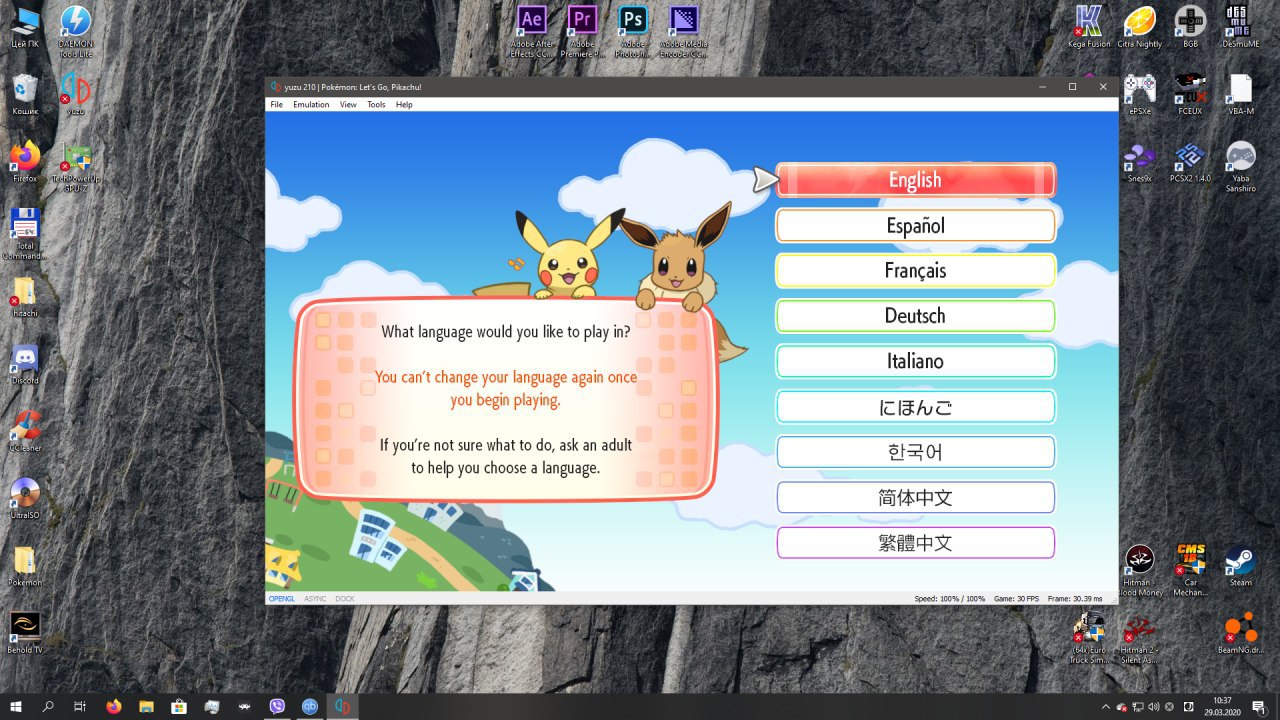Image resolution: width=1280 pixels, height=720 pixels.
Task: Choose the Español language option
Action: tap(915, 226)
